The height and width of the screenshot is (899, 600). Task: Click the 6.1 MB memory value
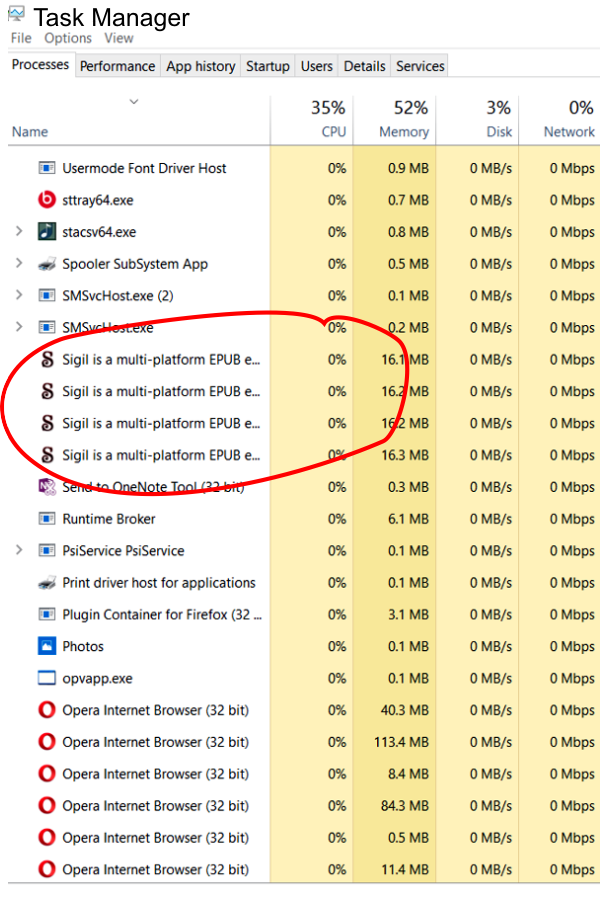tap(408, 519)
